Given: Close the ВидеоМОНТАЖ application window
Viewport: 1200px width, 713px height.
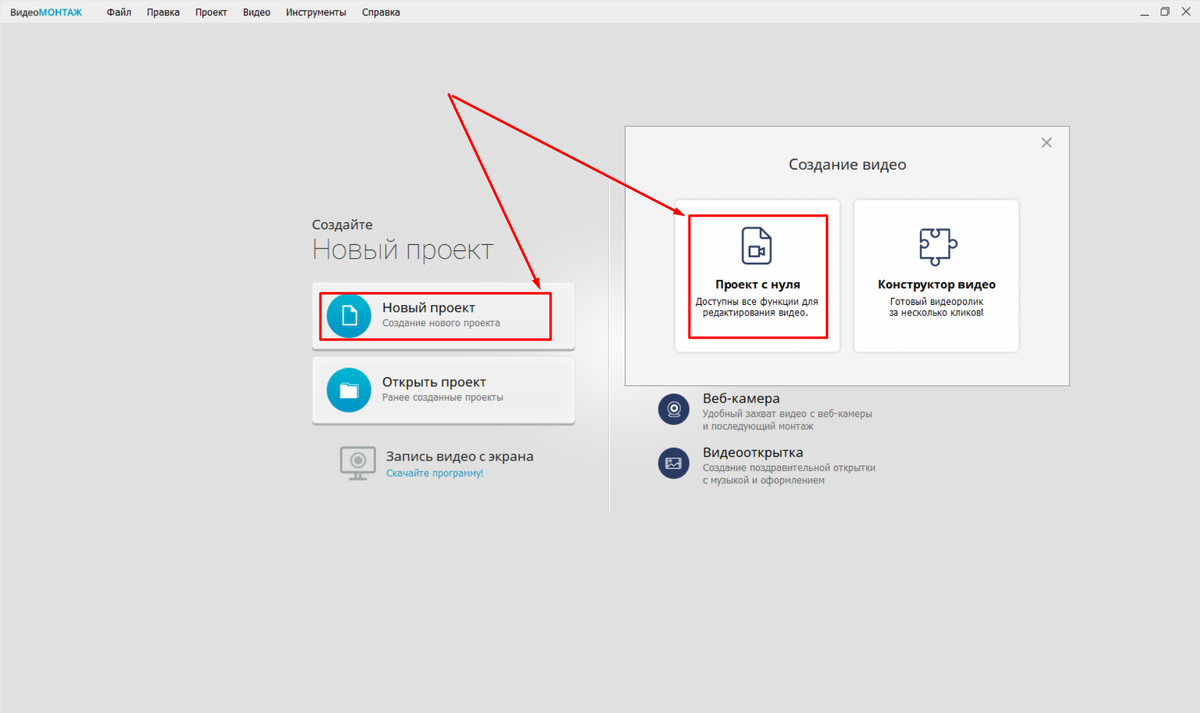Looking at the screenshot, I should (x=1185, y=12).
